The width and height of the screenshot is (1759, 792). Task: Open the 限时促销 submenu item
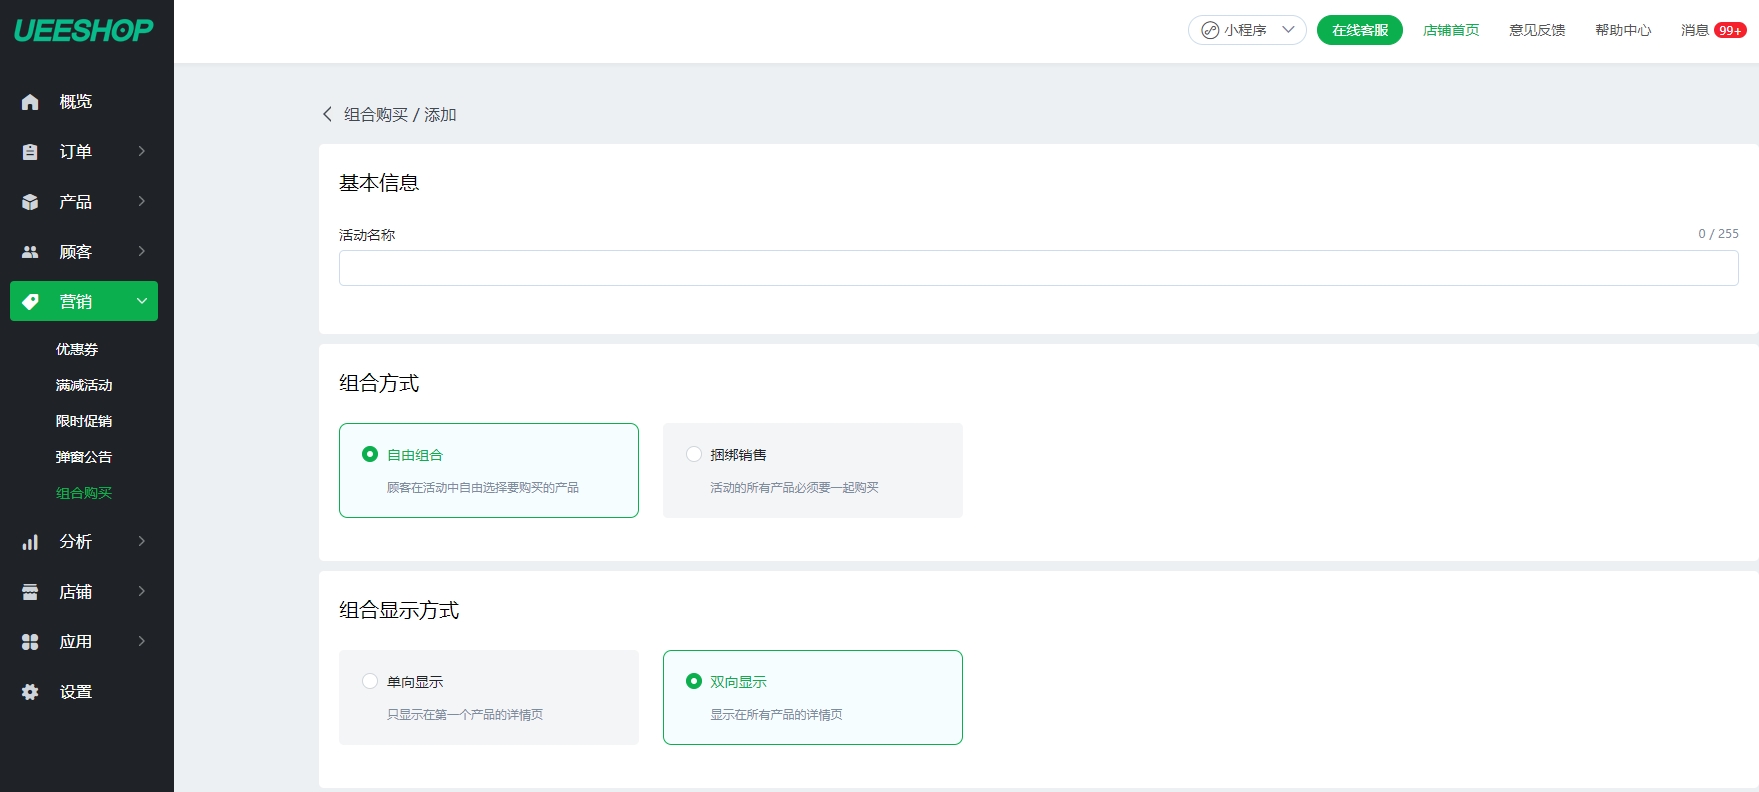click(x=84, y=421)
